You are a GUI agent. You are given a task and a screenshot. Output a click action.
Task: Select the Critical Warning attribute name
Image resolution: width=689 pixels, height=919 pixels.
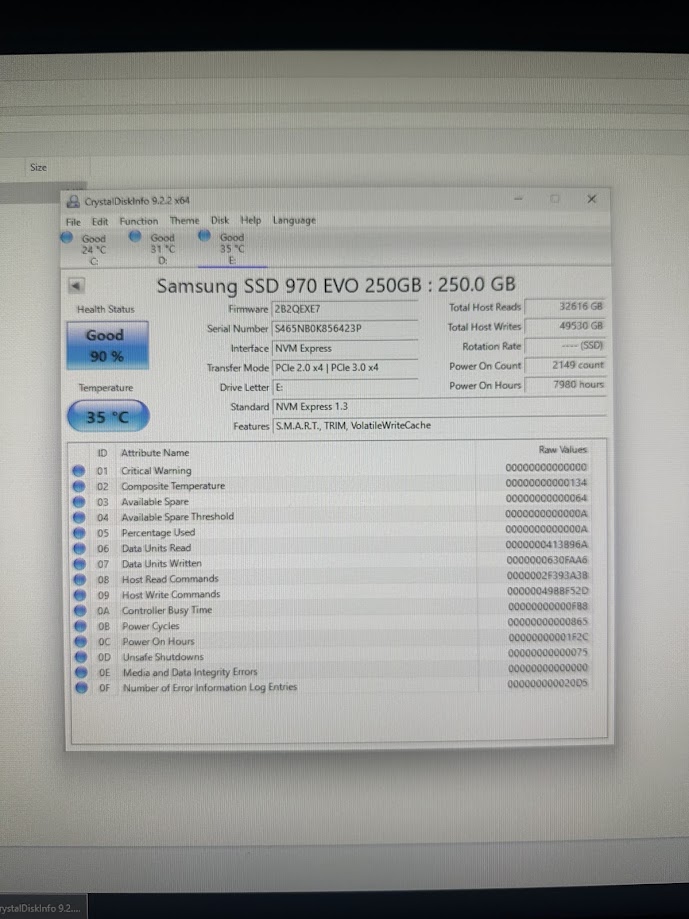156,471
